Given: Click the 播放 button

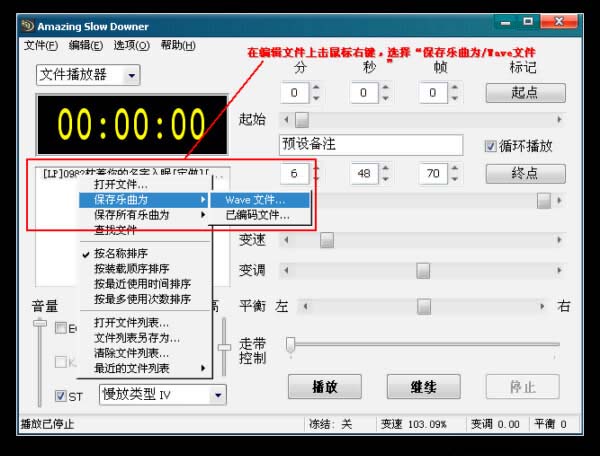Looking at the screenshot, I should [325, 387].
